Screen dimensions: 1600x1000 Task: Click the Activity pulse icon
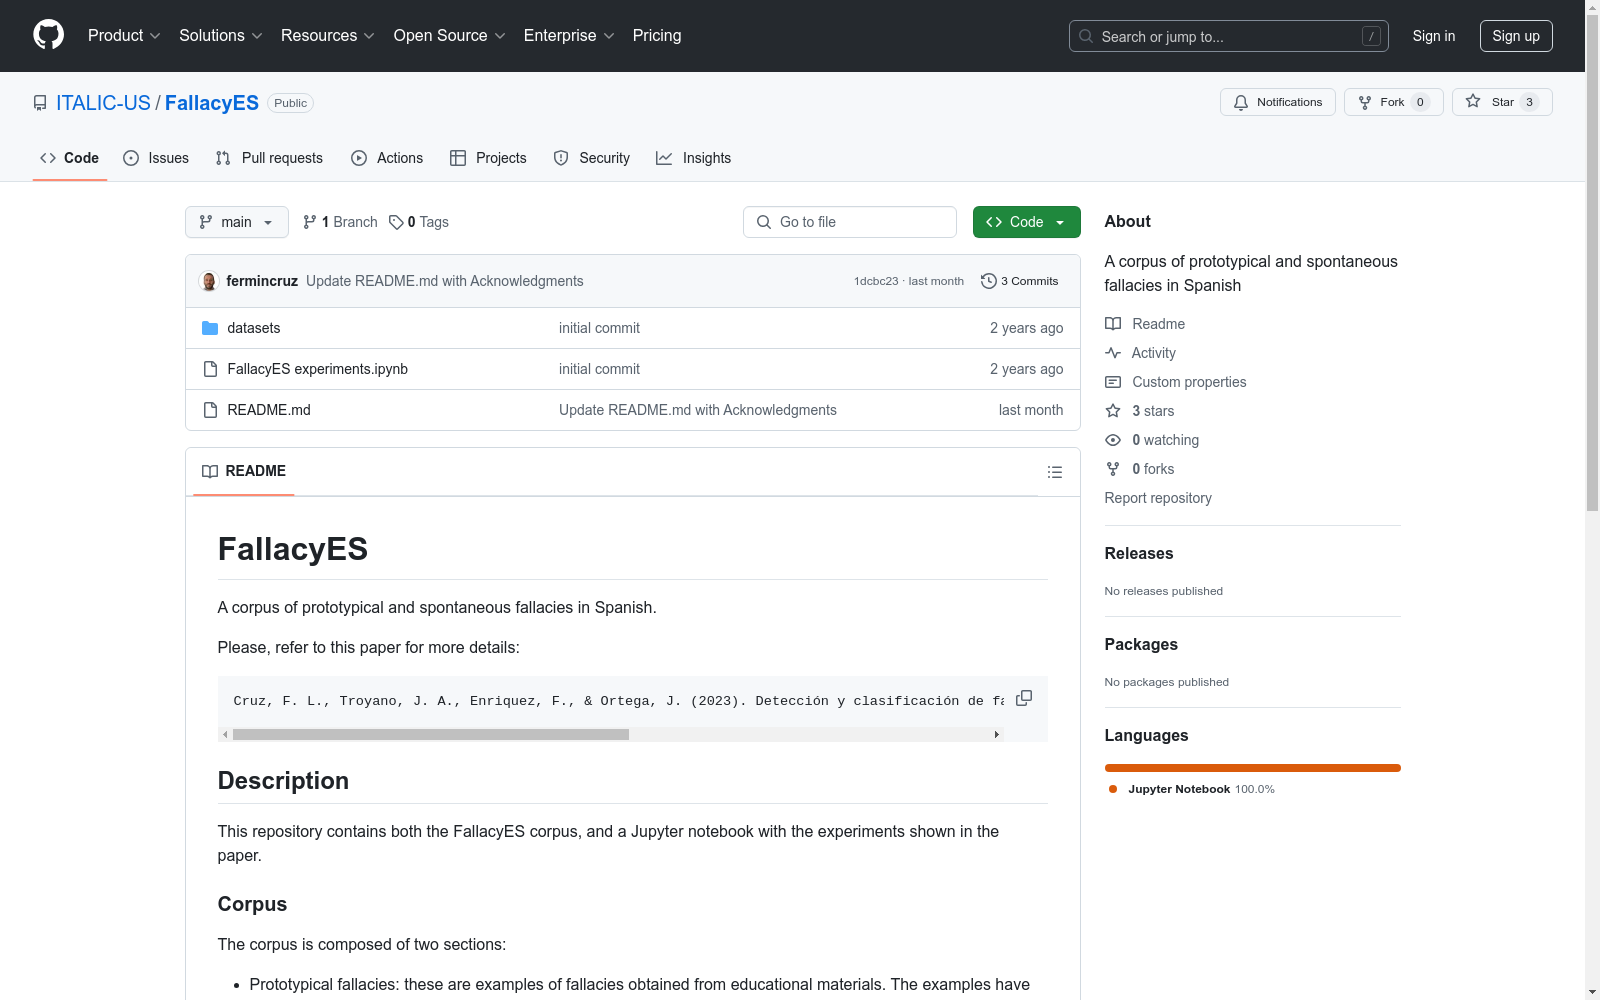(x=1113, y=353)
